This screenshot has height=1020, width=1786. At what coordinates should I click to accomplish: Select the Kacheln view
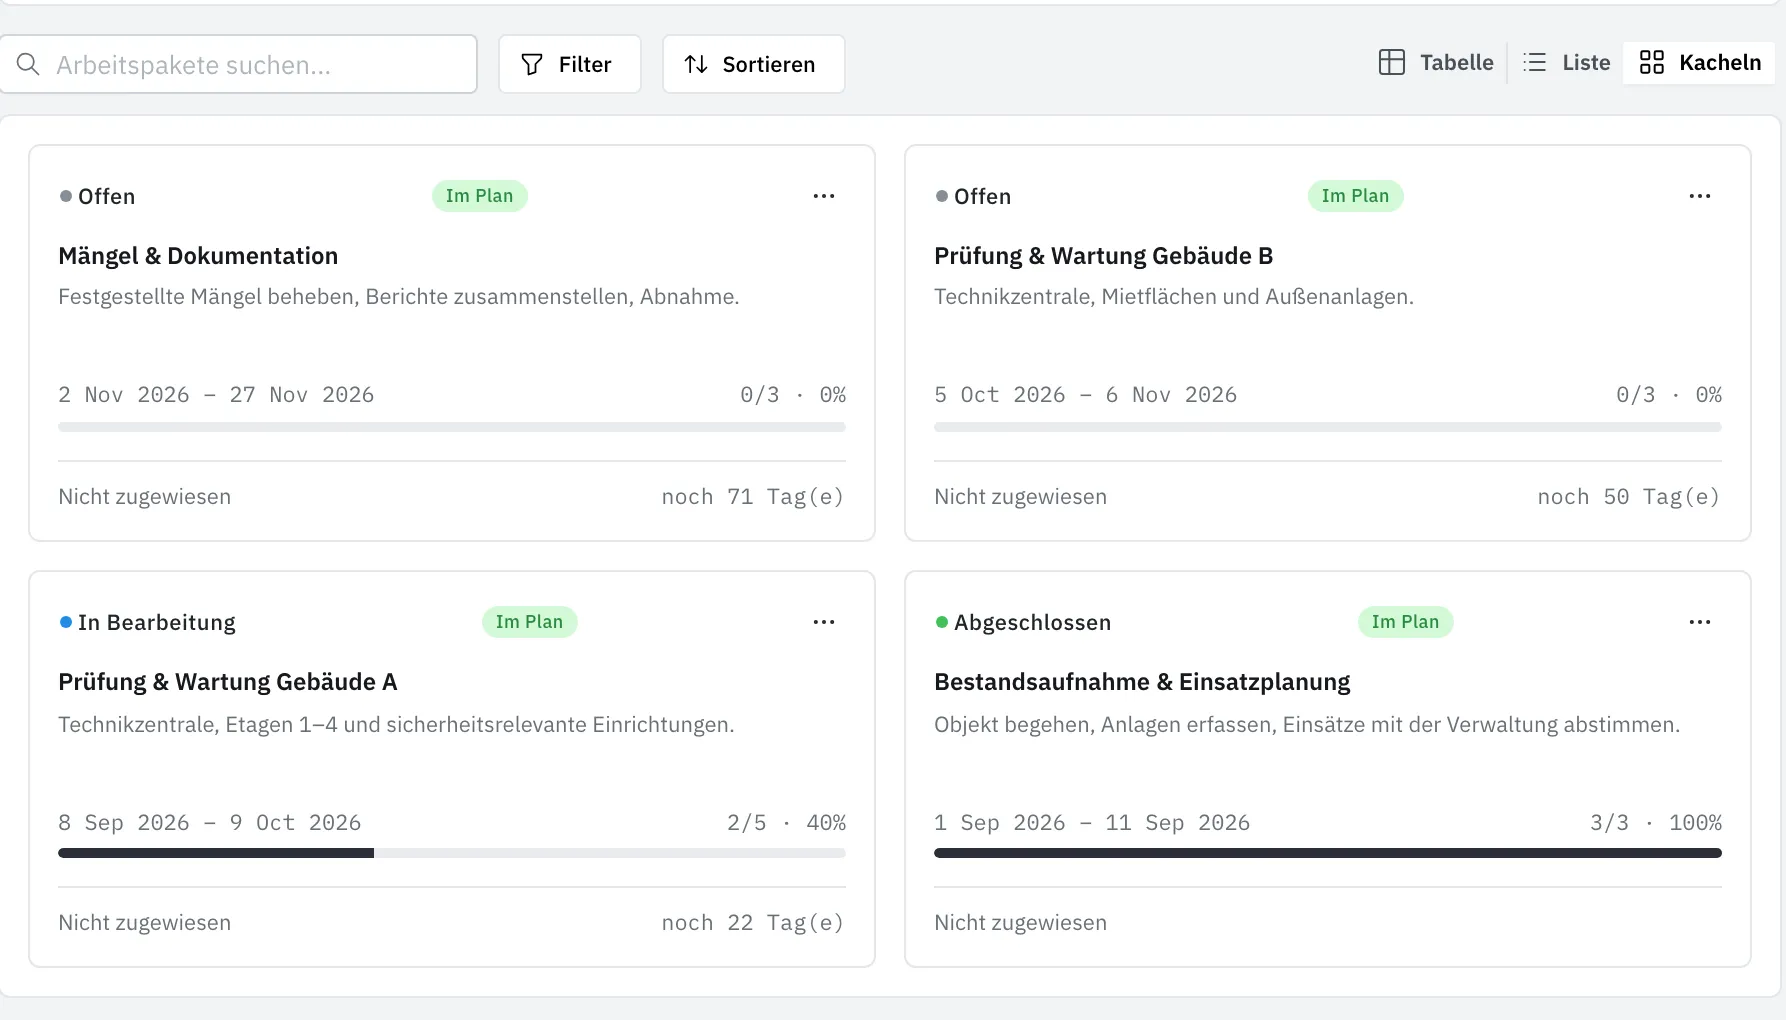(1700, 63)
